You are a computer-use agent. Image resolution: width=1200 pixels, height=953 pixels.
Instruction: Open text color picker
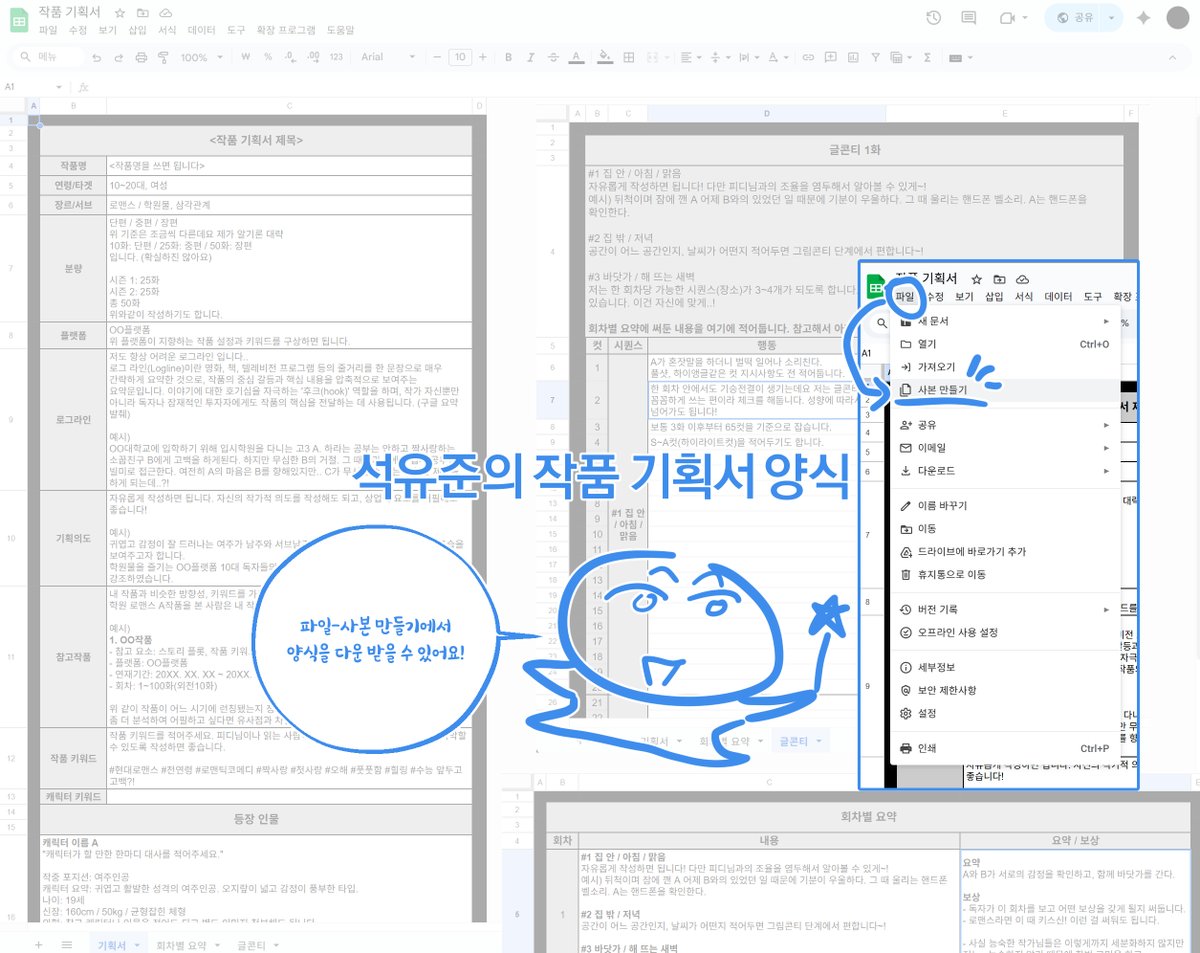576,57
